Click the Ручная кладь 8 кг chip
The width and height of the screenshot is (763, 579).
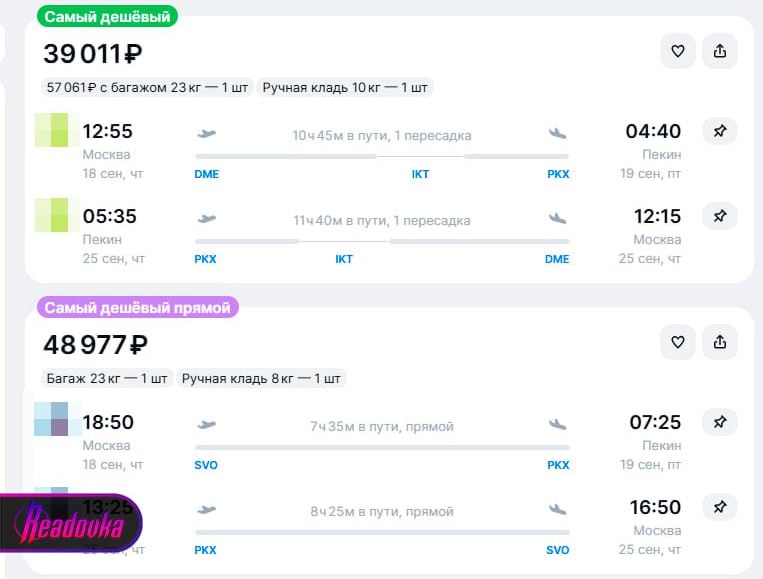click(x=261, y=379)
